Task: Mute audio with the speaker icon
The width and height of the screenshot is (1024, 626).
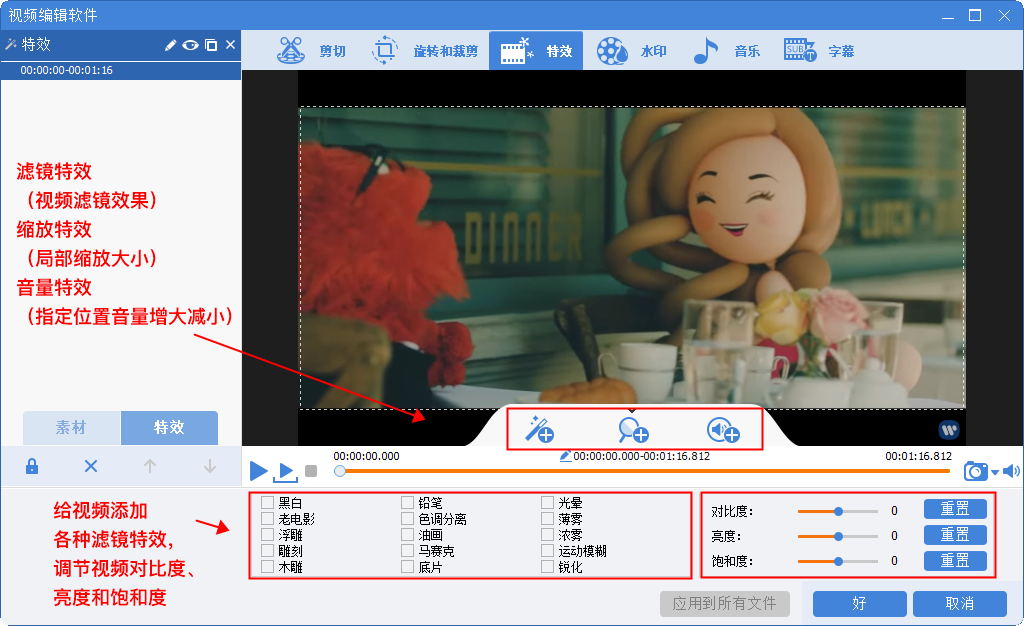Action: (1011, 471)
